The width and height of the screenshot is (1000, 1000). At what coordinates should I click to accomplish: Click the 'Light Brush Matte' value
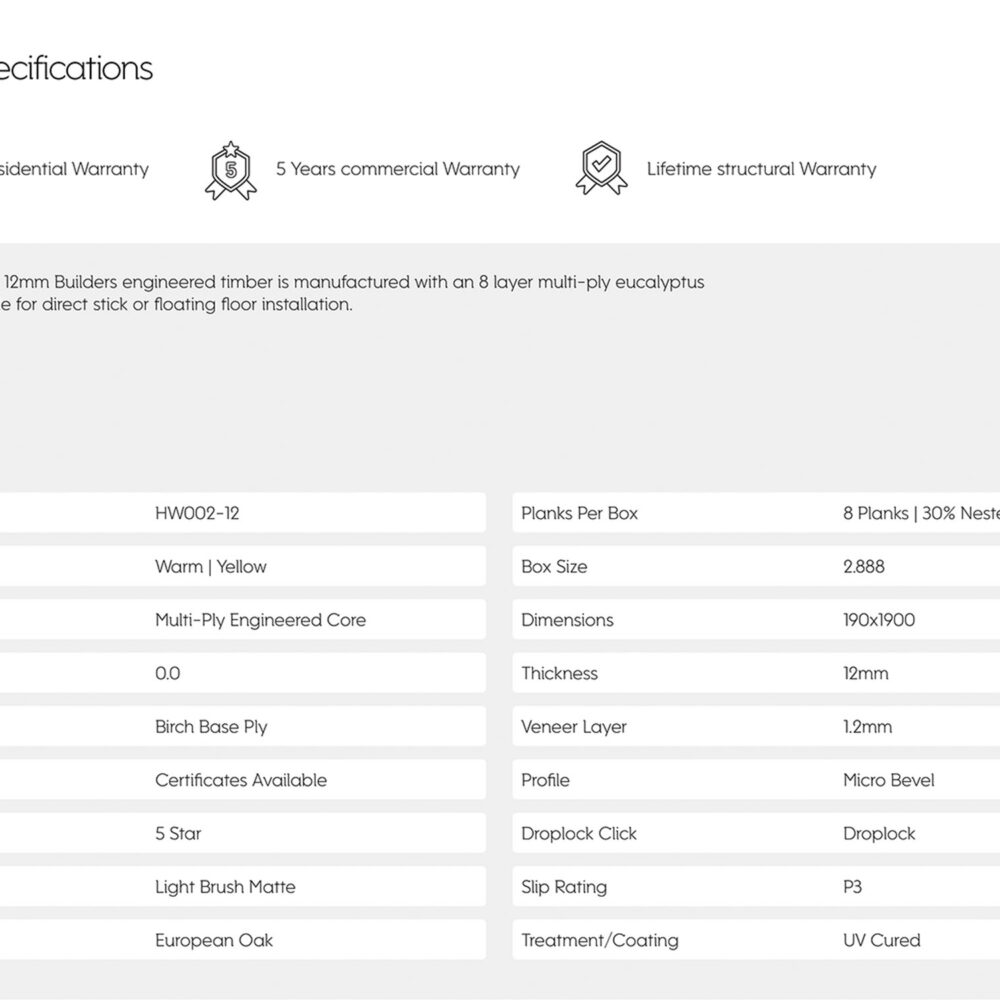(225, 887)
